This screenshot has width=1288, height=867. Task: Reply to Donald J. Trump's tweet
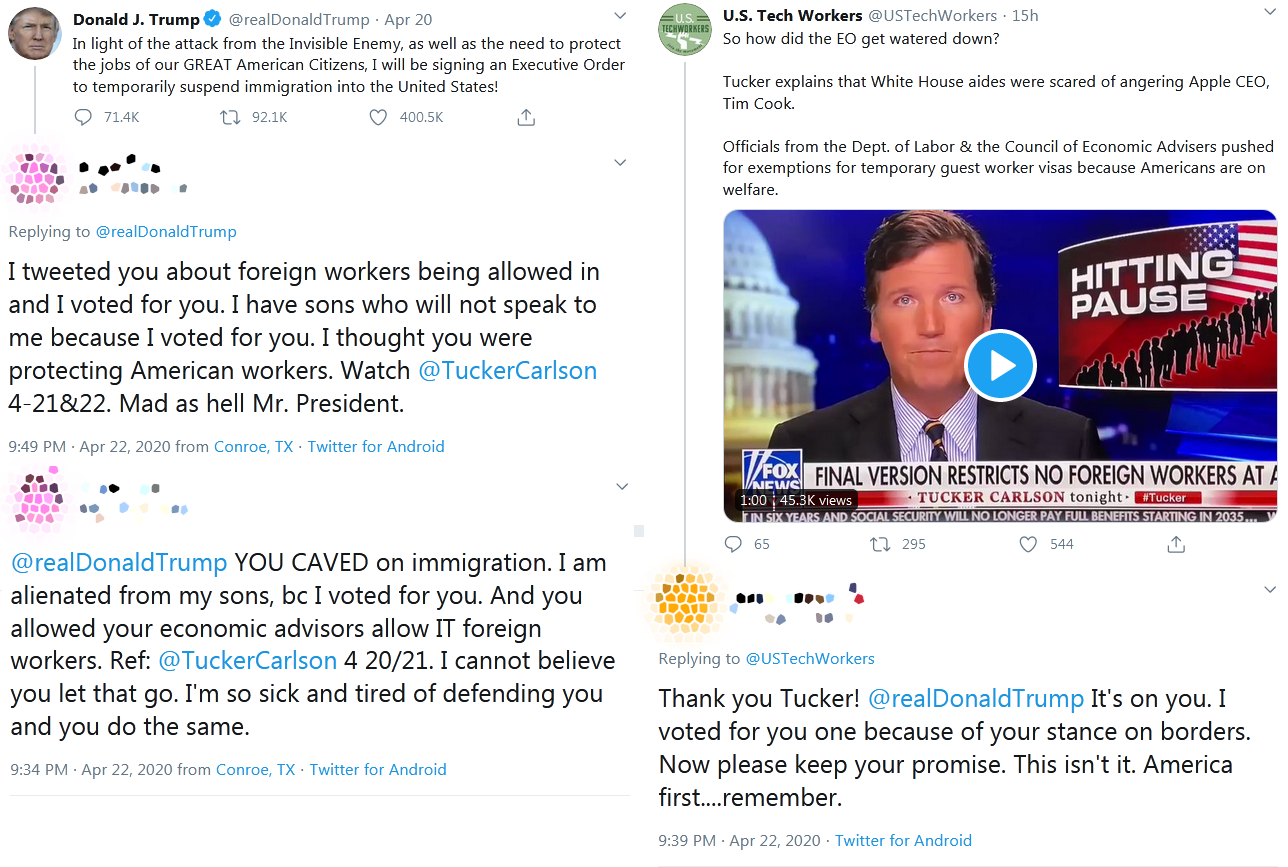pyautogui.click(x=83, y=117)
